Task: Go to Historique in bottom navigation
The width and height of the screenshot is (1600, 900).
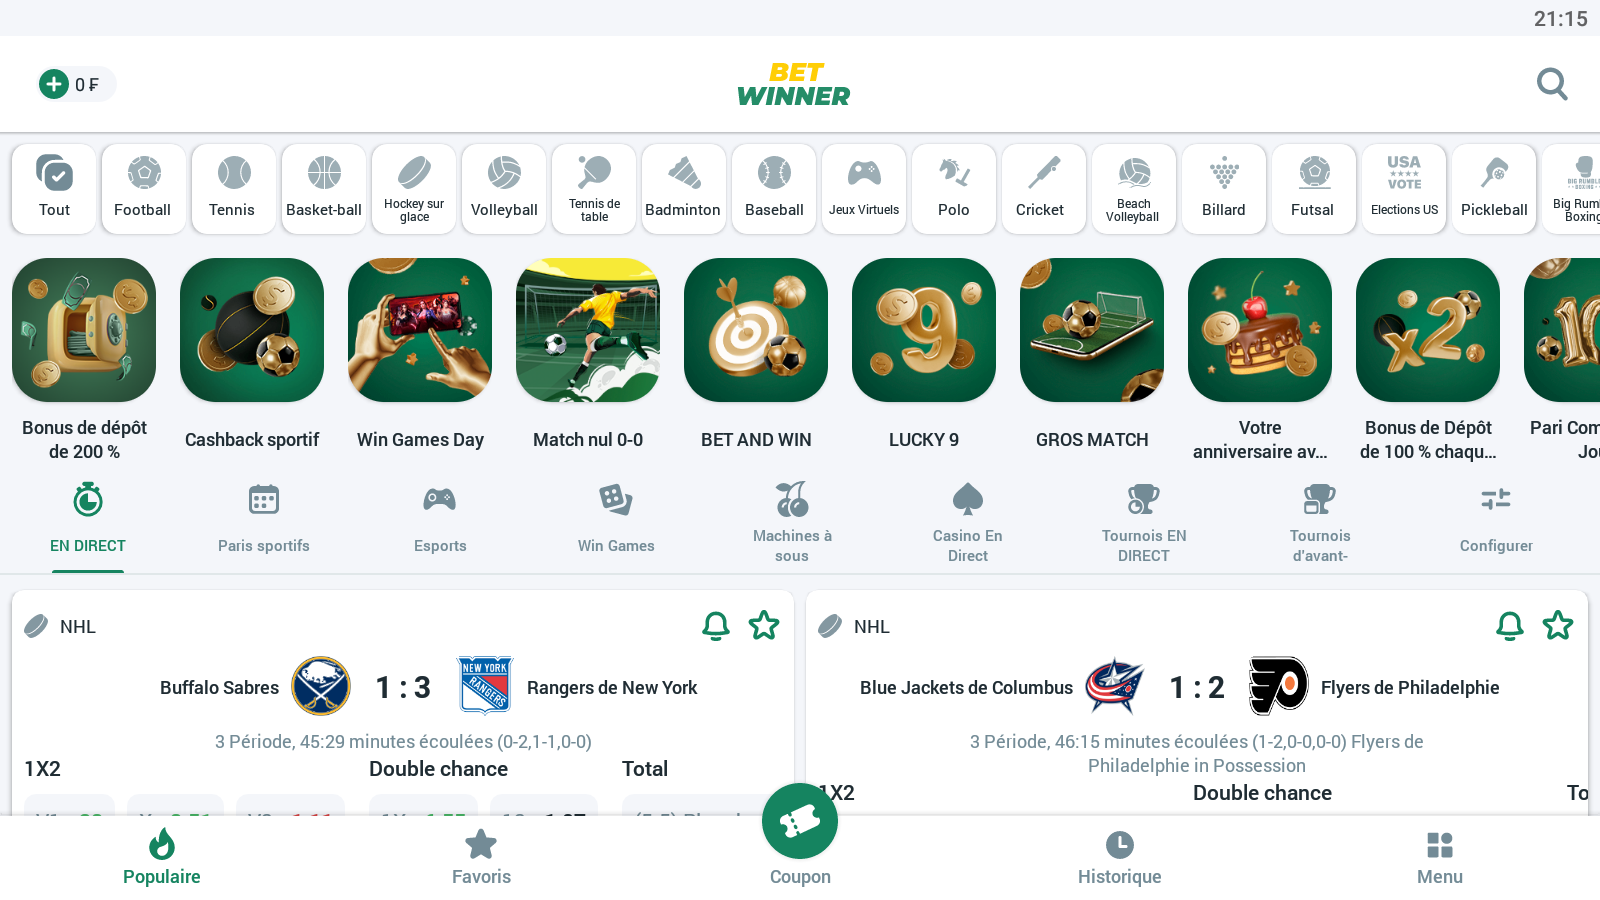Action: point(1120,859)
